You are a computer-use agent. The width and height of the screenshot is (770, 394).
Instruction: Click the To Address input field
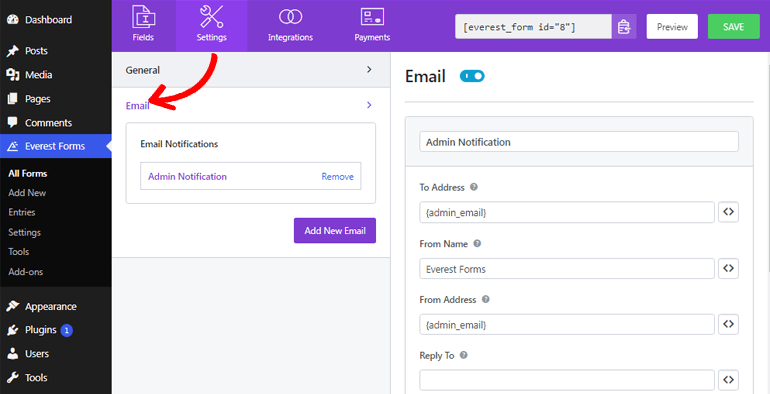tap(567, 212)
